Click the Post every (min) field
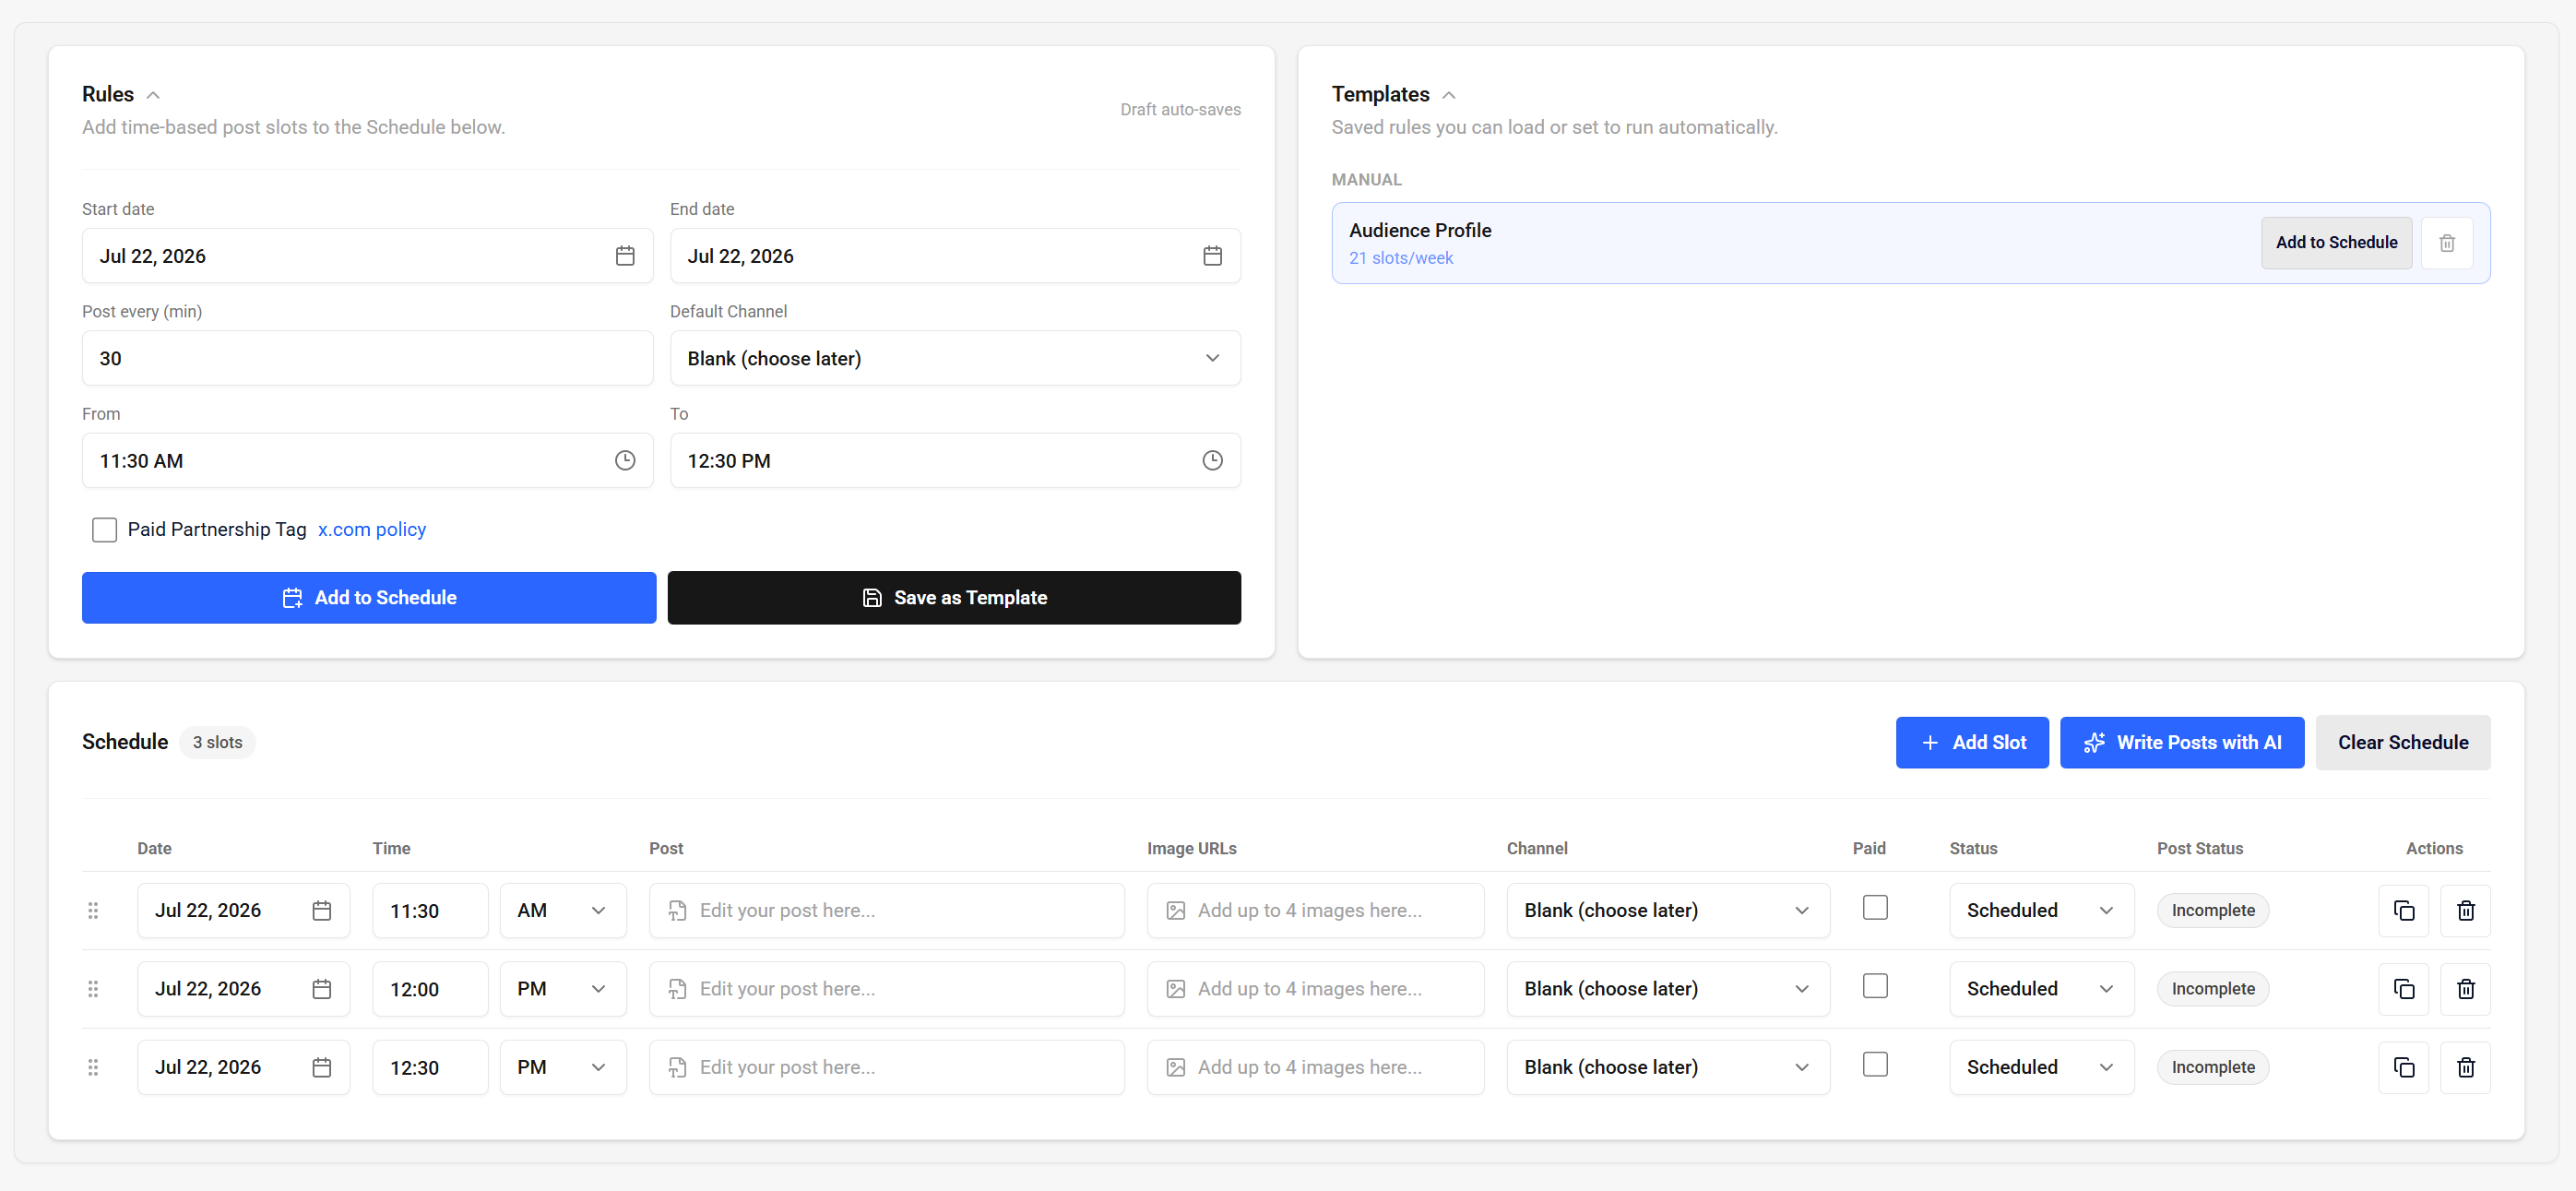This screenshot has height=1191, width=2576. coord(367,358)
